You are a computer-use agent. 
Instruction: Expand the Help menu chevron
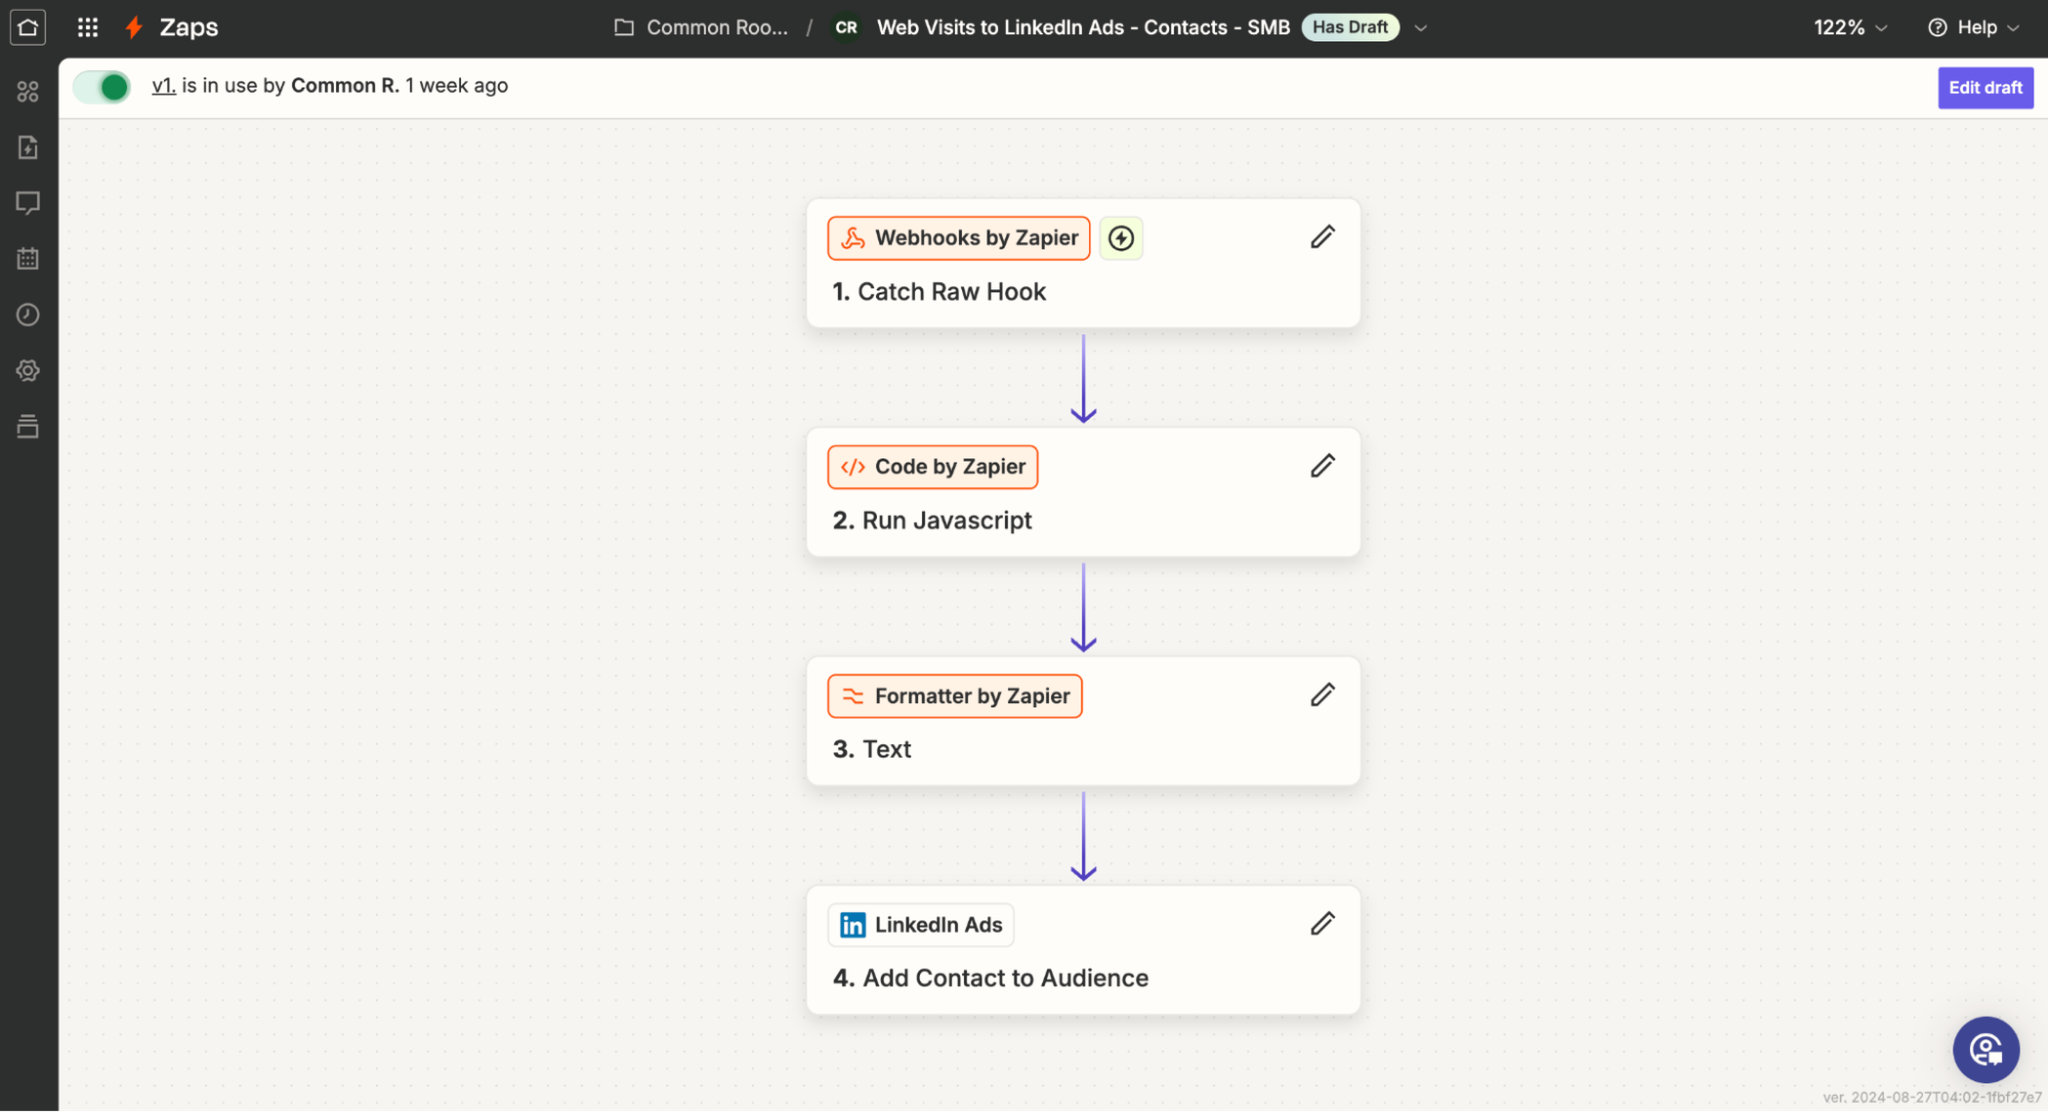2013,28
